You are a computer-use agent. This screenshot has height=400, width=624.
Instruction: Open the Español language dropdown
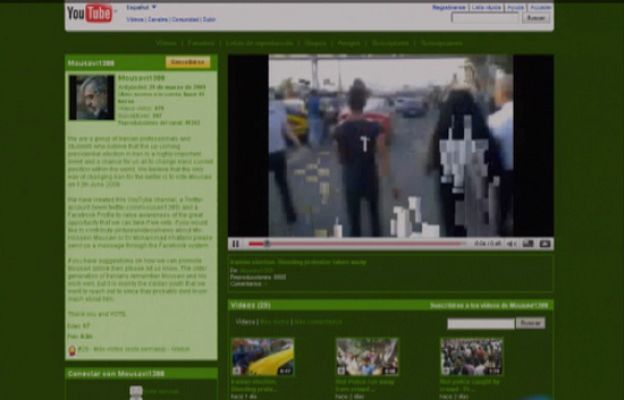[x=142, y=7]
